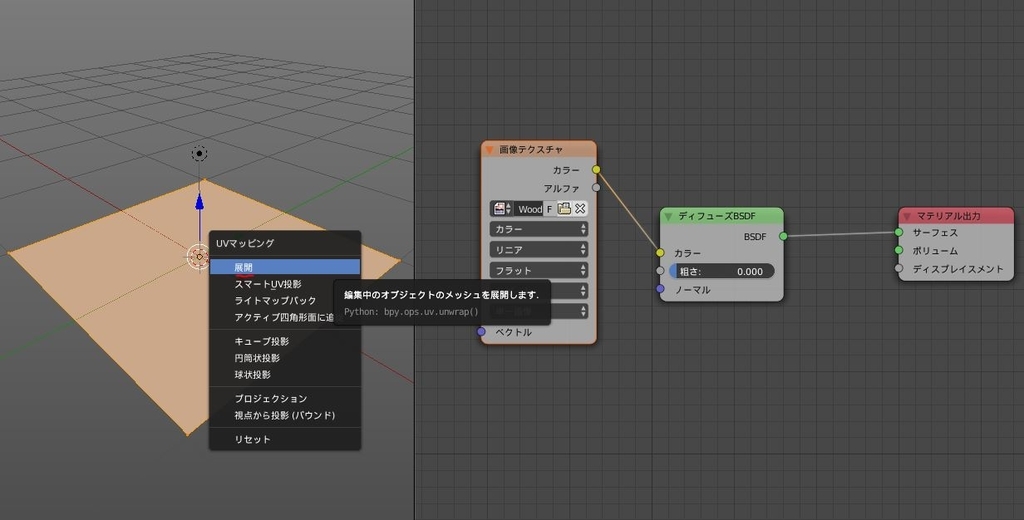Choose キューブ投影 from UV menu
Screen dimensions: 1024x520
tap(285, 341)
